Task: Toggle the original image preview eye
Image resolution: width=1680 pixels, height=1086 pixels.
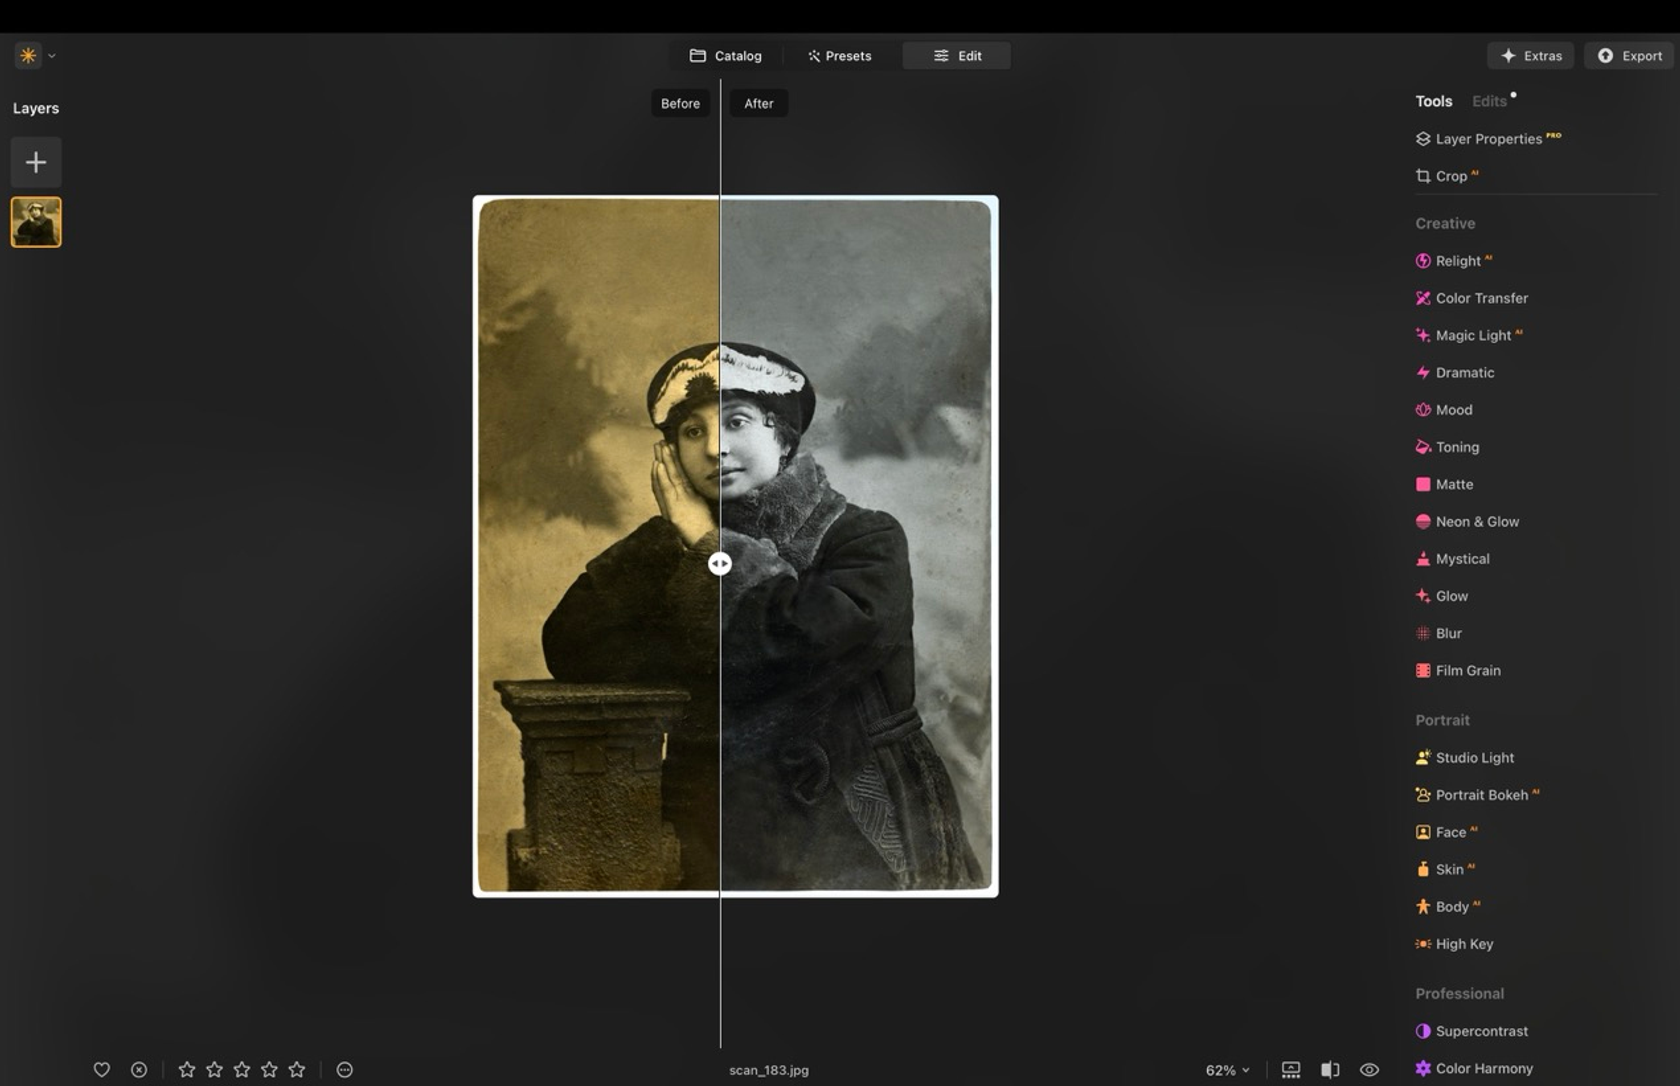Action: coord(1371,1069)
